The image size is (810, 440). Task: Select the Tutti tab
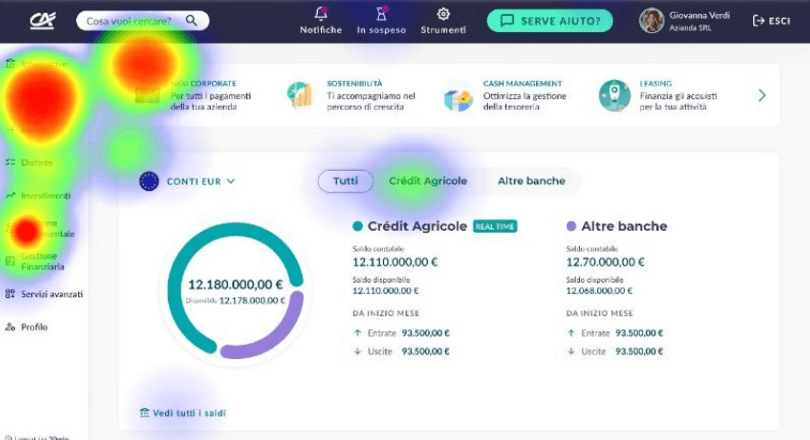pos(345,181)
